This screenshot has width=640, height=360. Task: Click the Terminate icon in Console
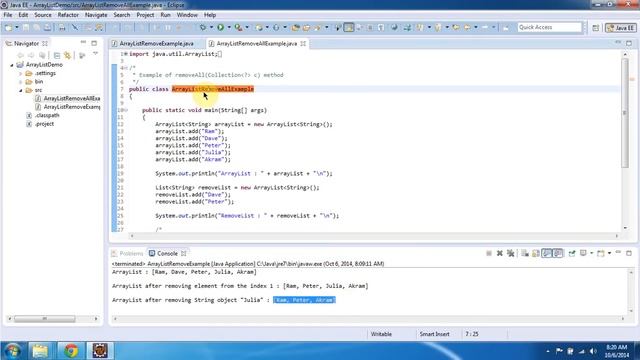click(x=489, y=253)
